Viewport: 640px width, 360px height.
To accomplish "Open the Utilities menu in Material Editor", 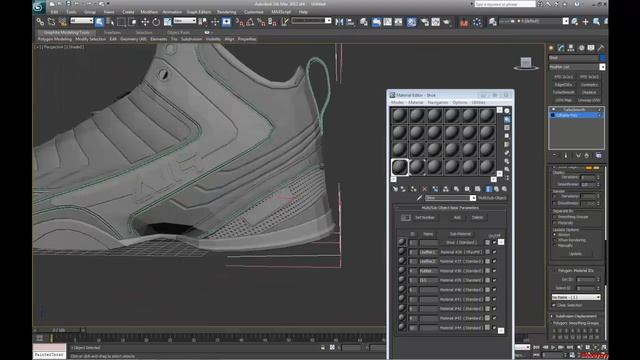I will click(478, 102).
